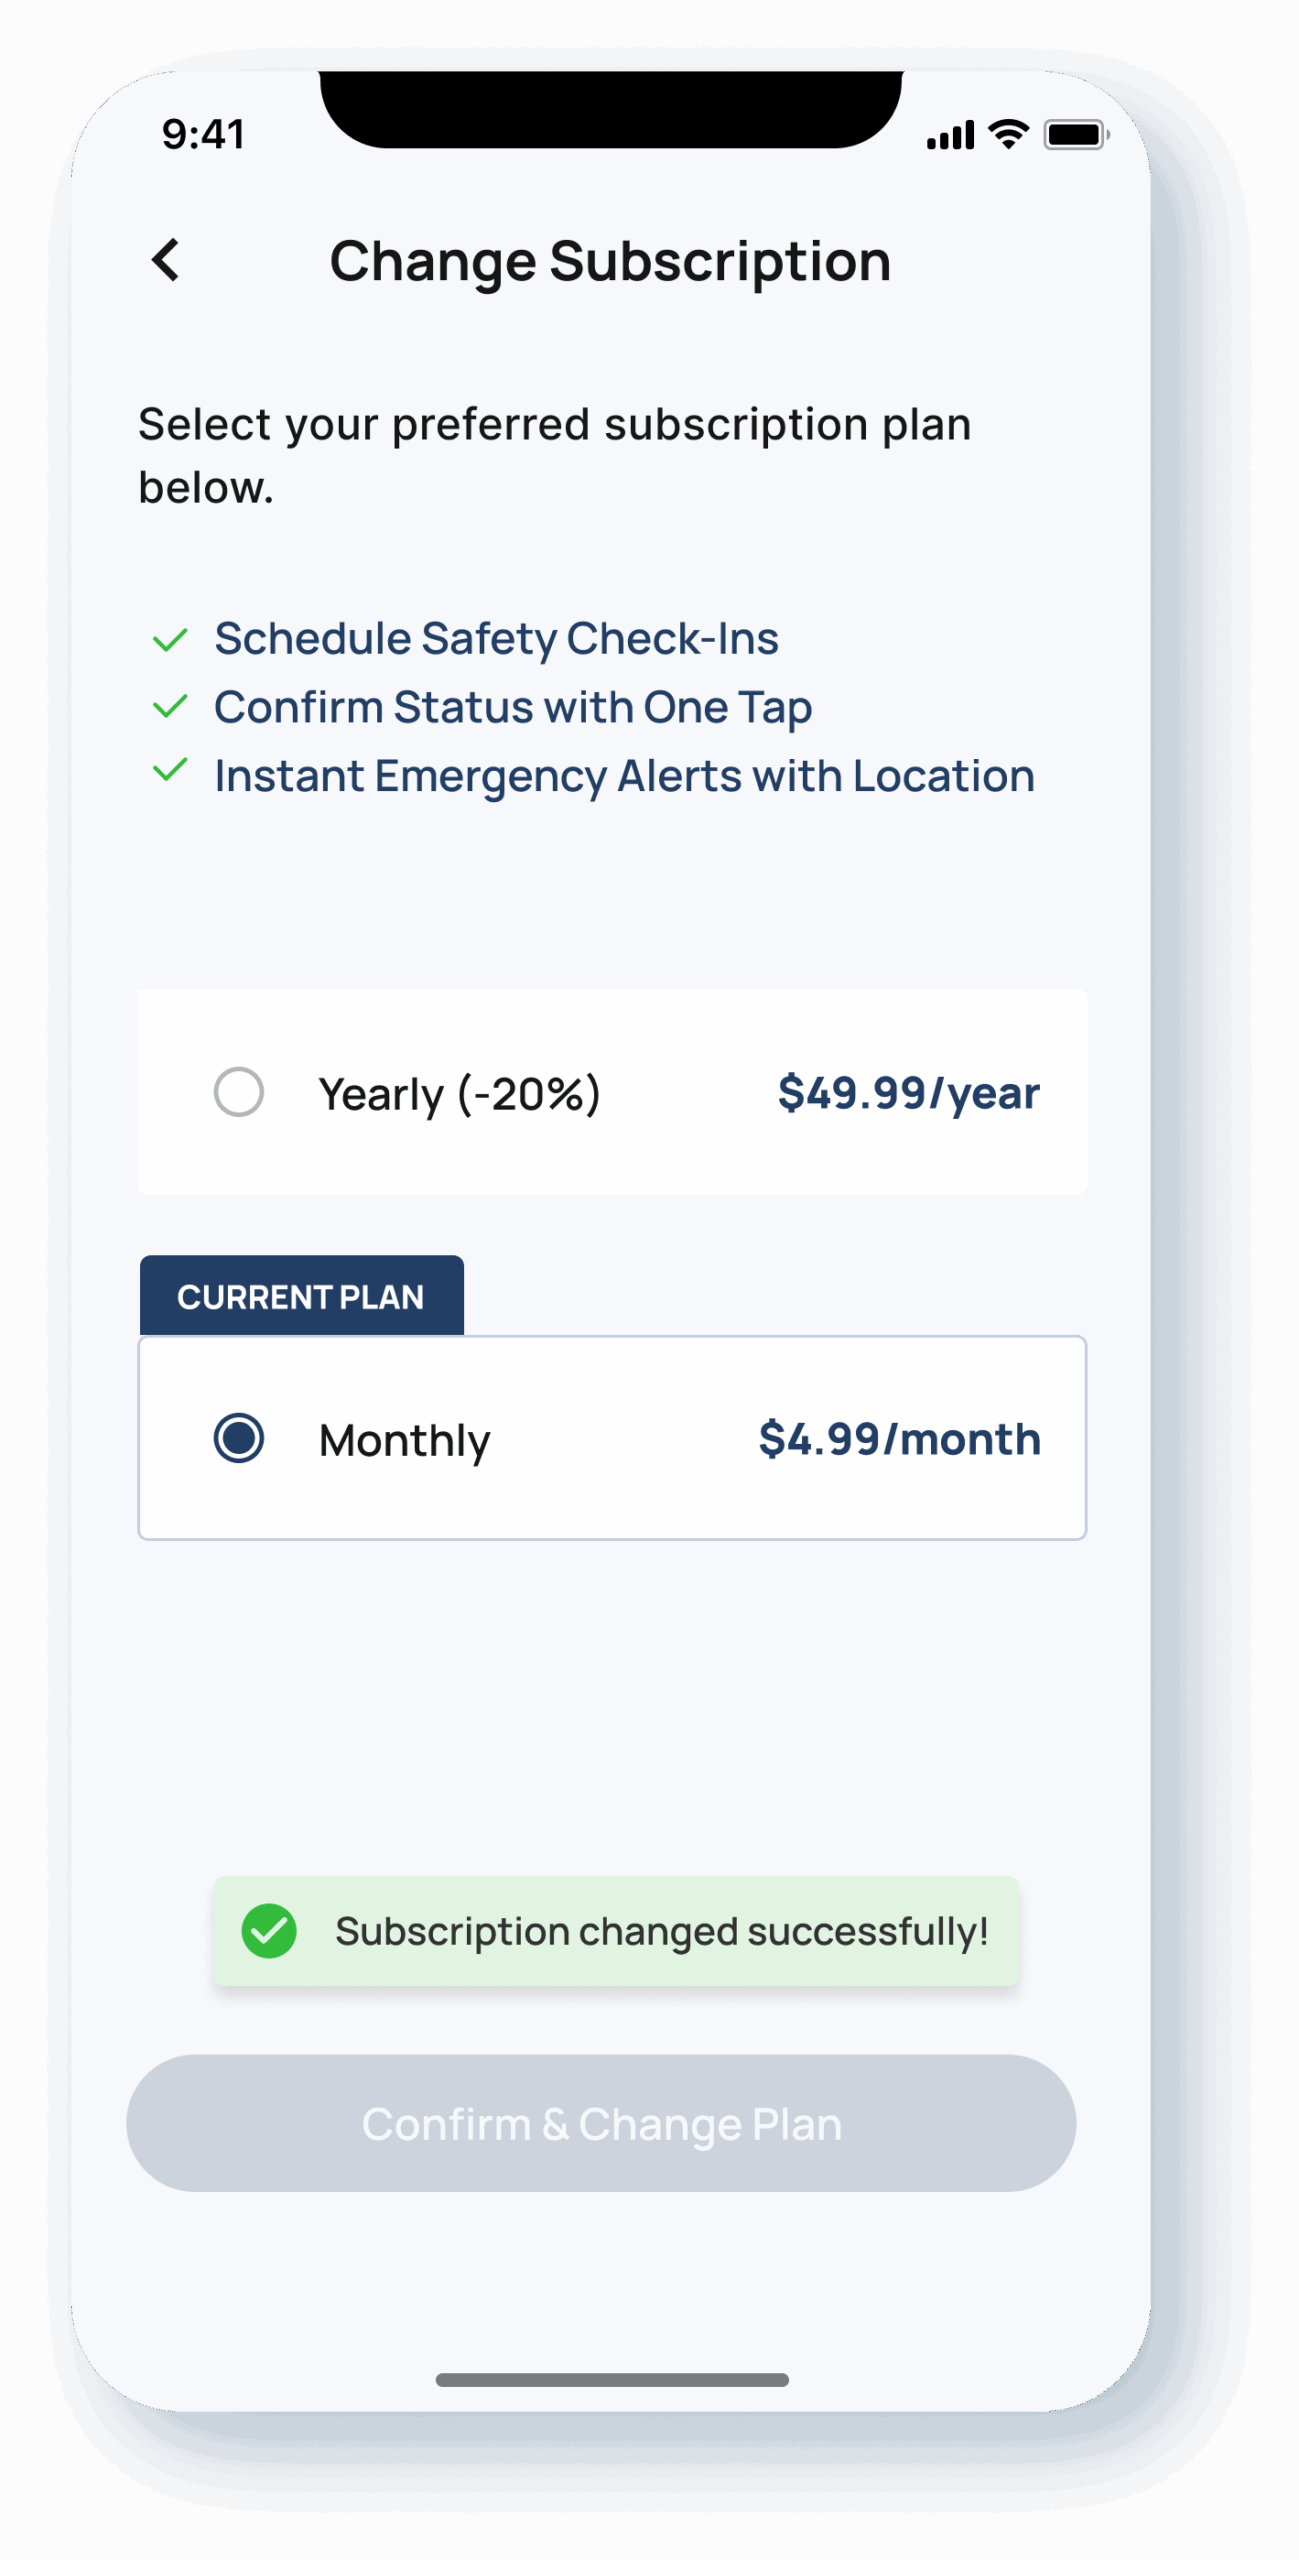Click the 9:41 clock in status bar
The image size is (1299, 2560).
click(204, 134)
